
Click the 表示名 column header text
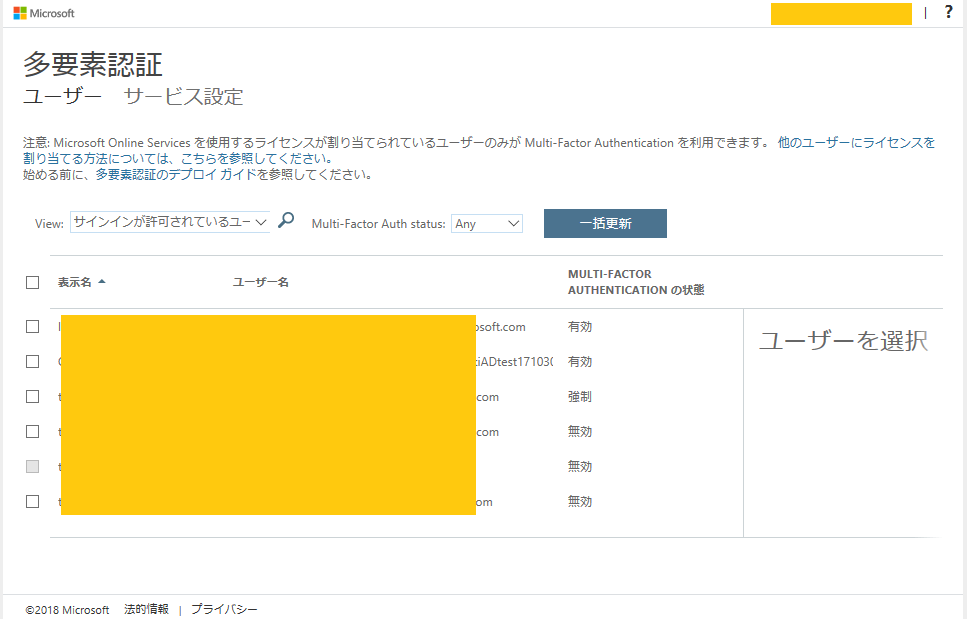tap(75, 282)
